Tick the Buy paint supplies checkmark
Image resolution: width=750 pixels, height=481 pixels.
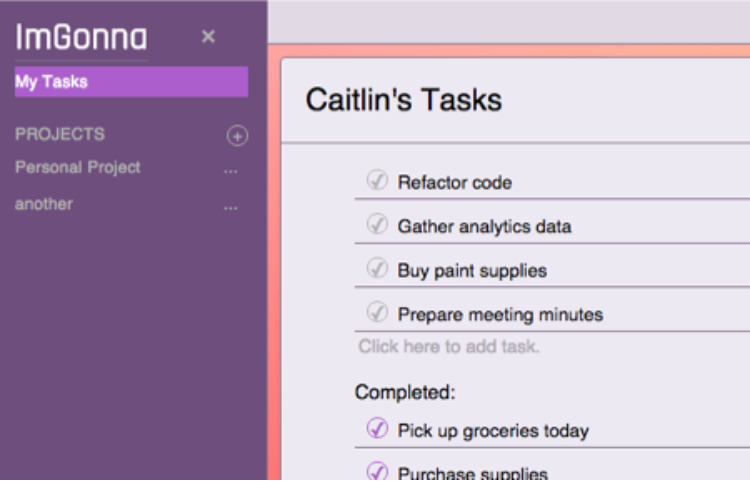click(377, 268)
